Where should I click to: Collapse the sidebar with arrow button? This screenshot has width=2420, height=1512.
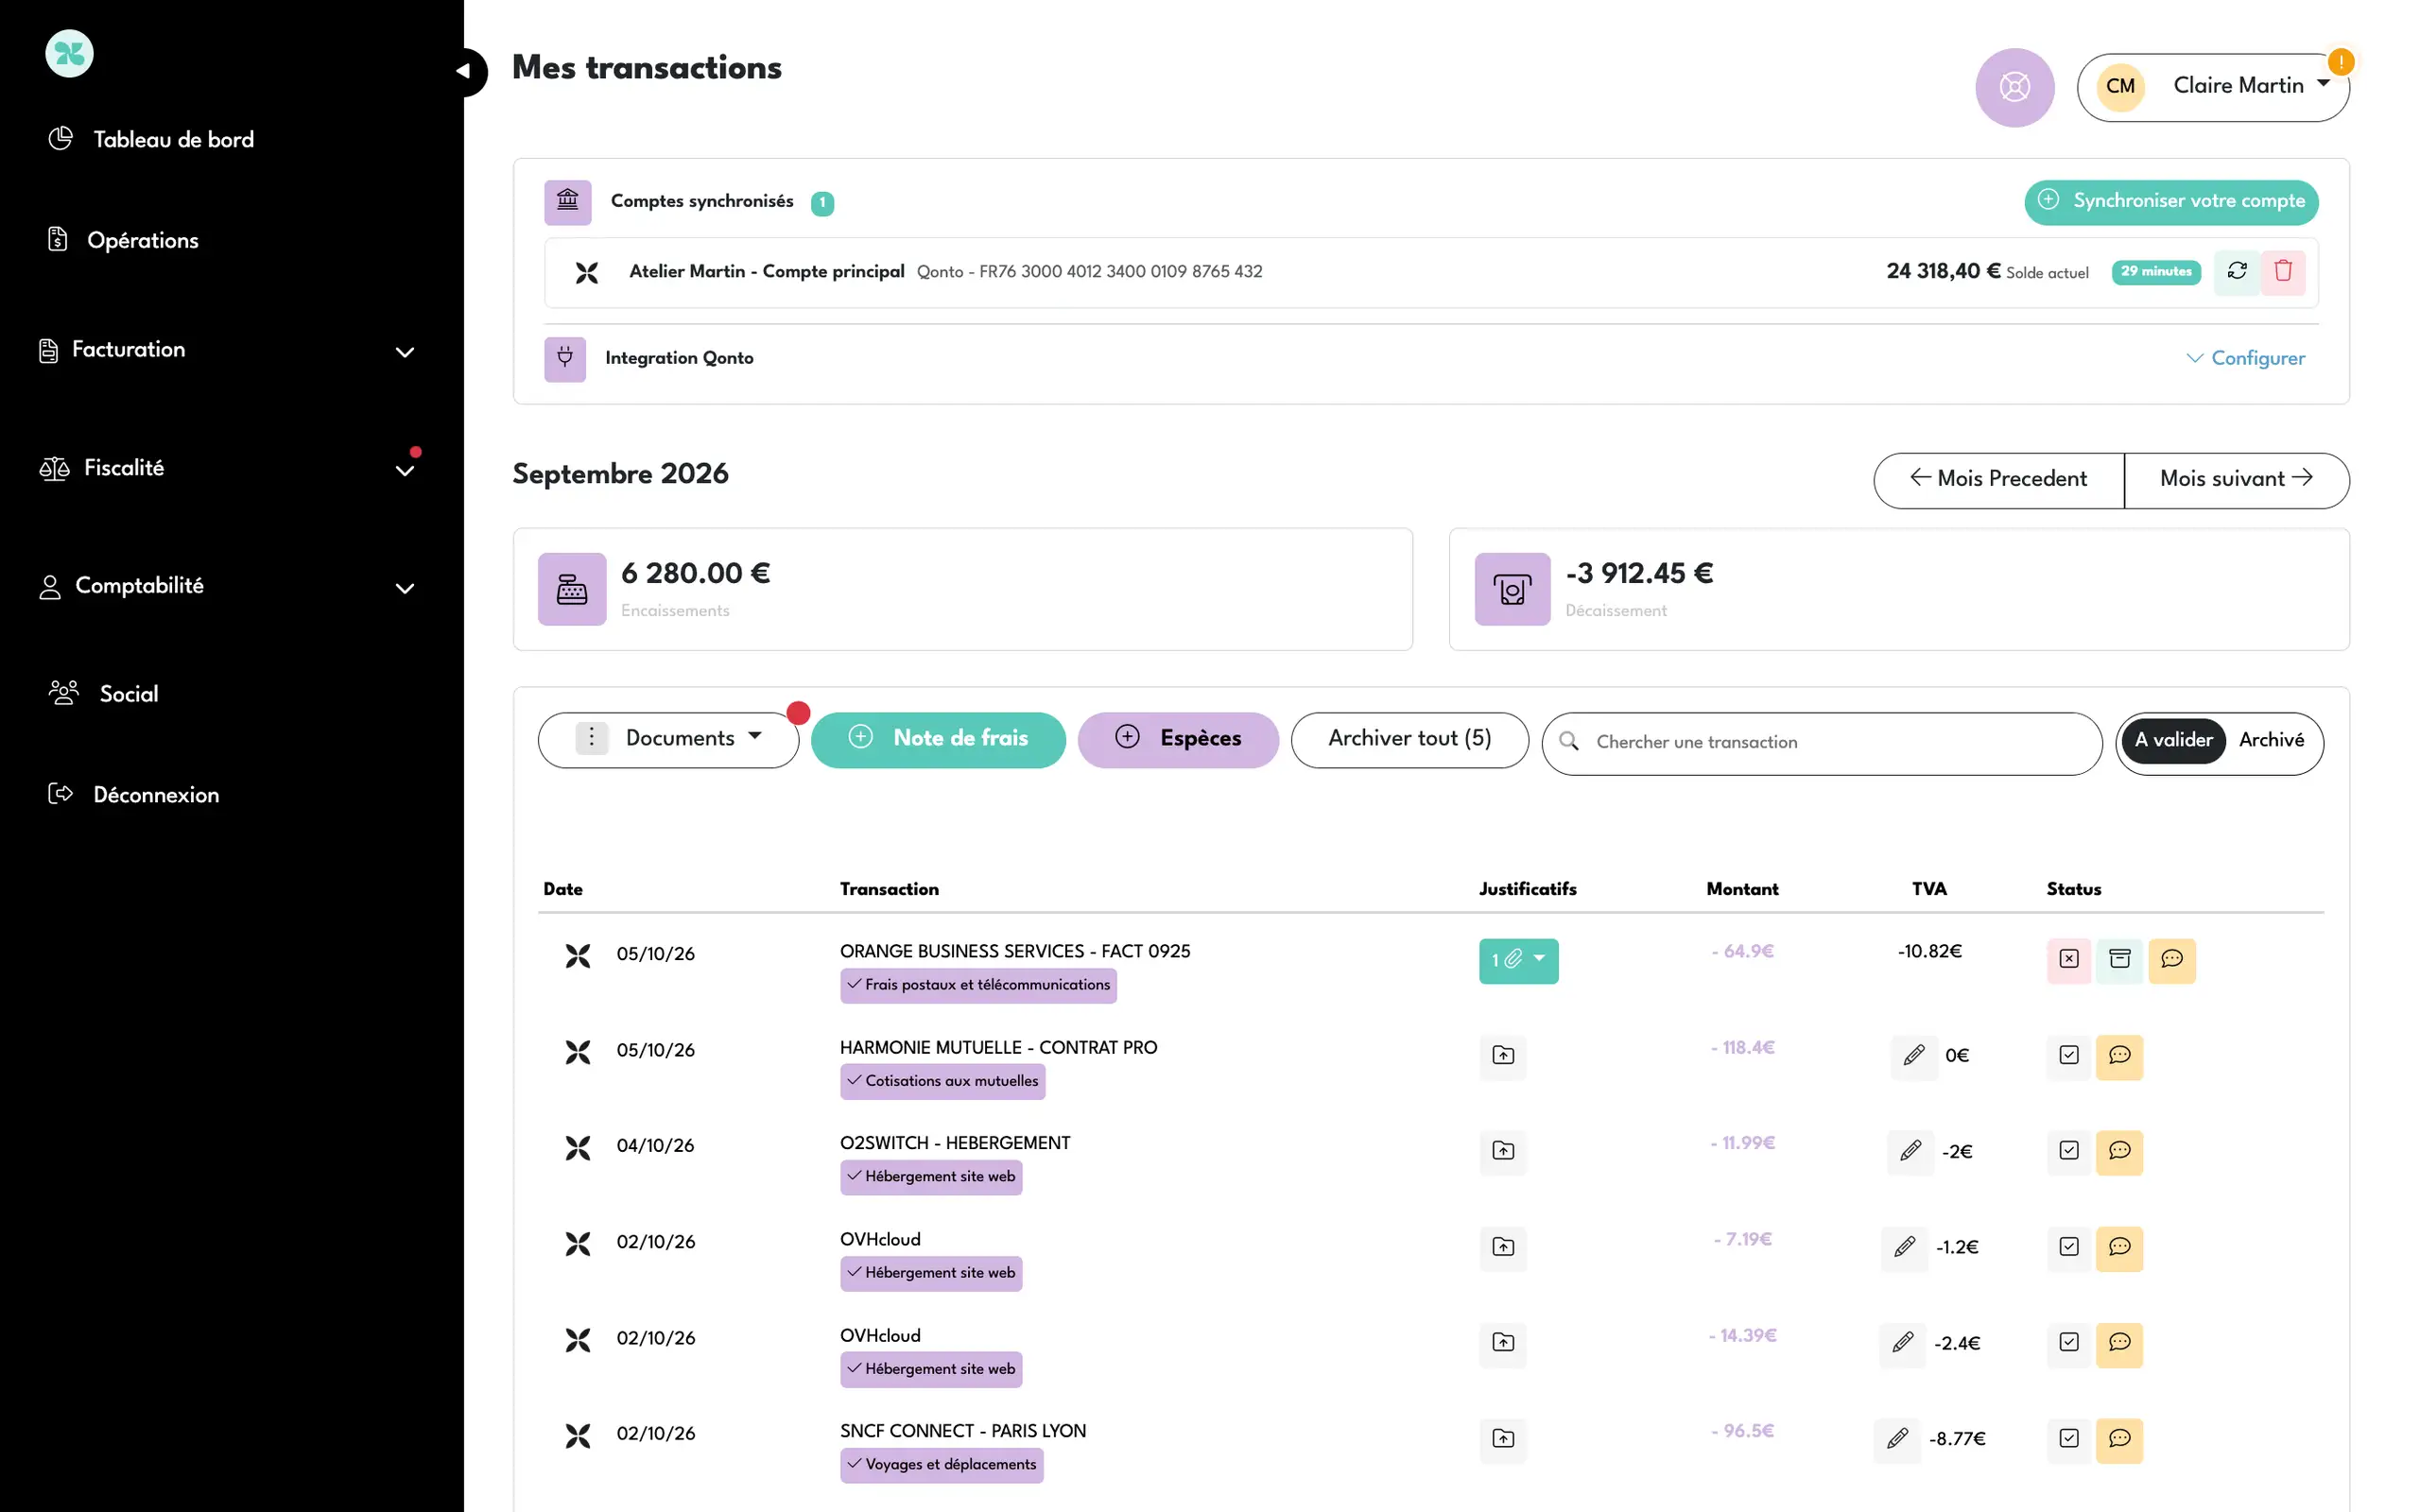(465, 71)
